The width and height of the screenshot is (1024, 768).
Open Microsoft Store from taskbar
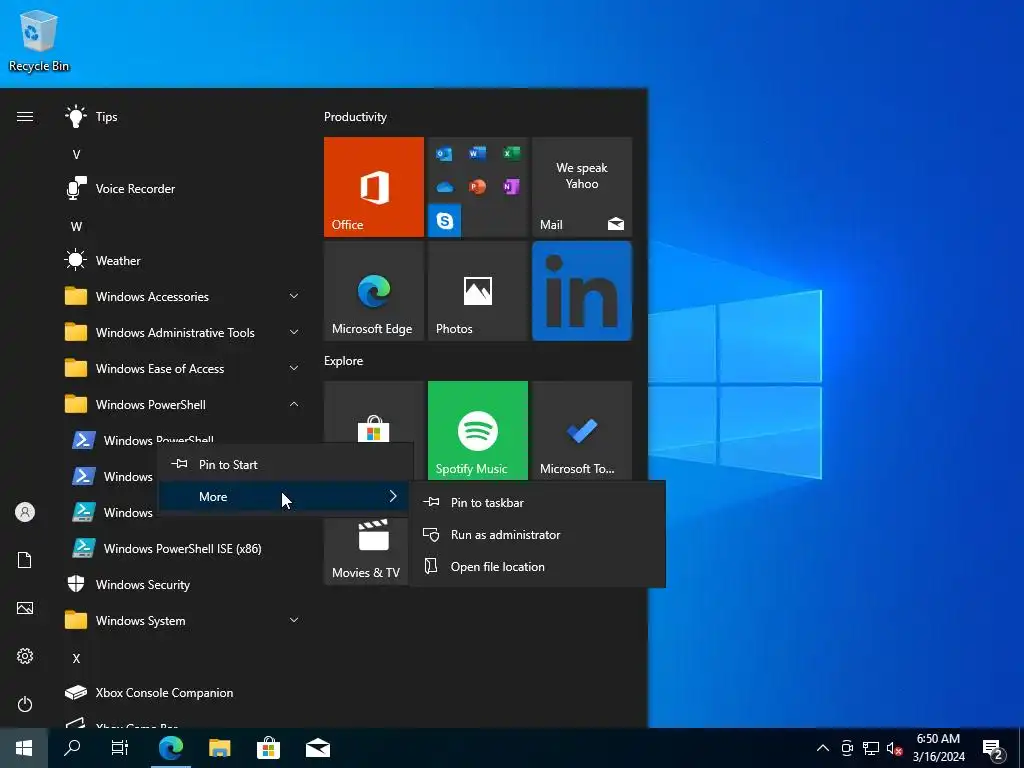268,748
